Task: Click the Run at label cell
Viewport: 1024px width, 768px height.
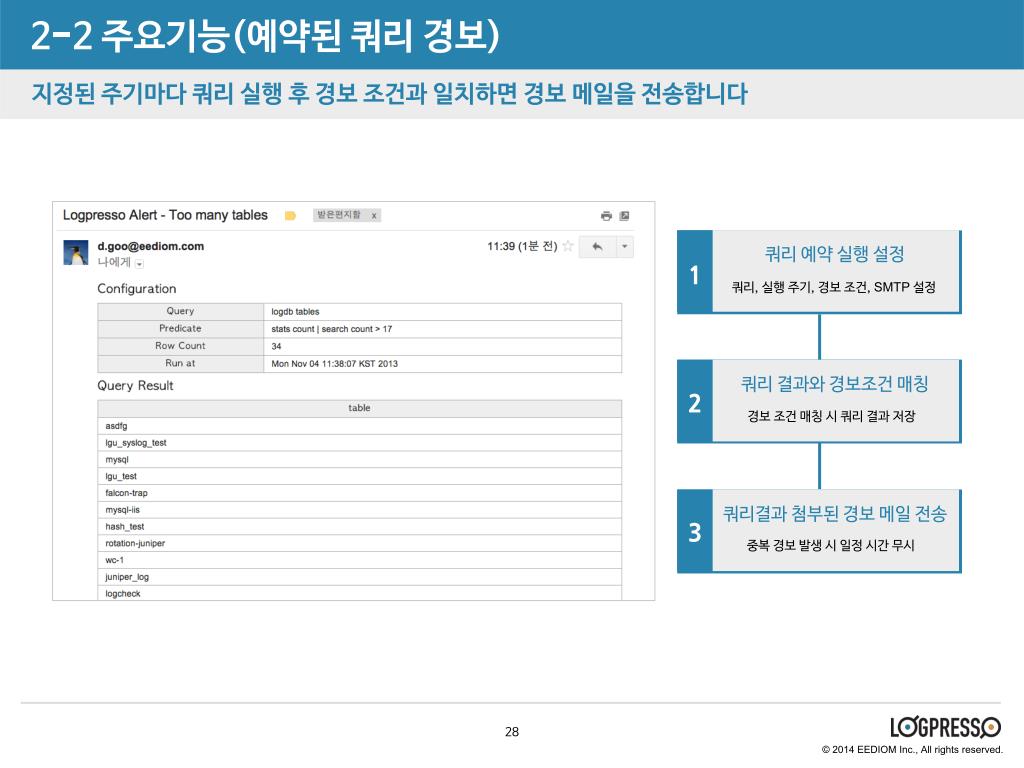Action: pyautogui.click(x=180, y=364)
